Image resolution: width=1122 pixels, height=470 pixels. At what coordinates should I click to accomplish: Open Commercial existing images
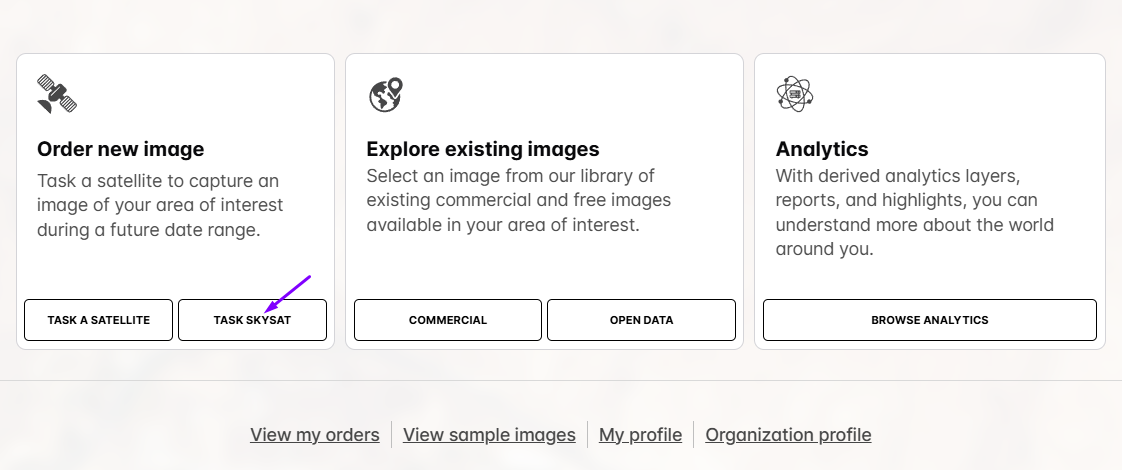click(x=447, y=320)
